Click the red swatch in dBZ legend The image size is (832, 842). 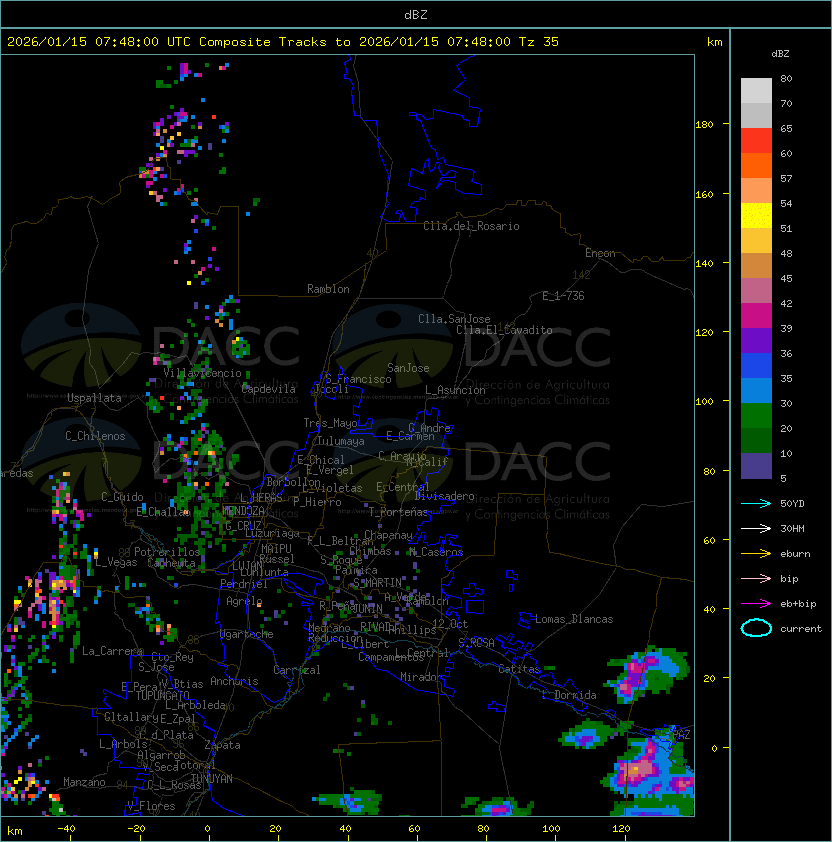756,141
